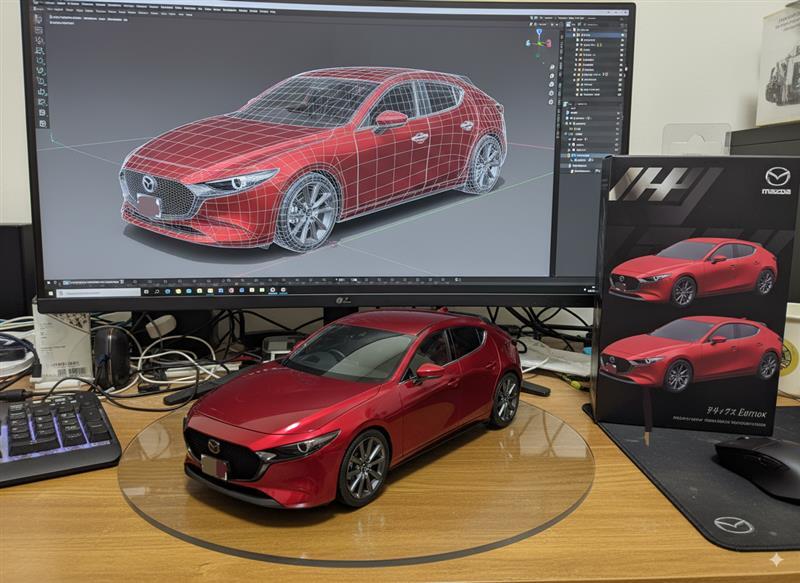Toggle eye icon of highlighted top outliner collection
The height and width of the screenshot is (583, 800).
[620, 33]
